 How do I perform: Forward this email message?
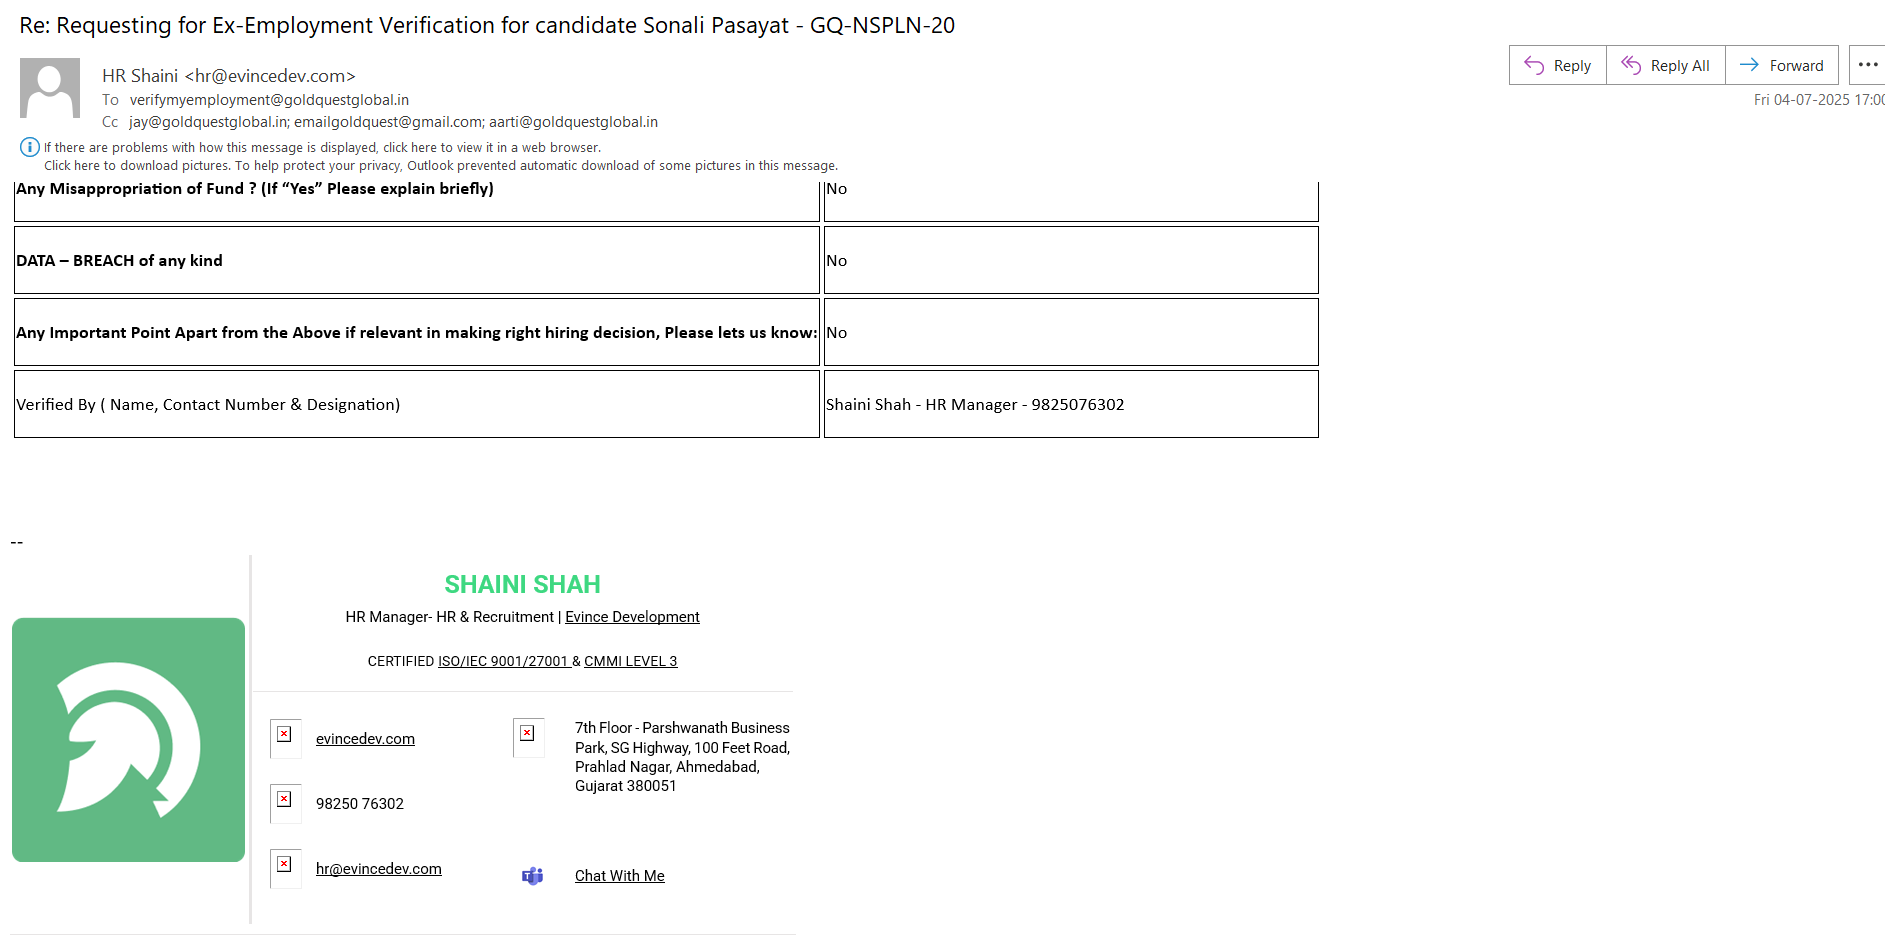click(1782, 66)
